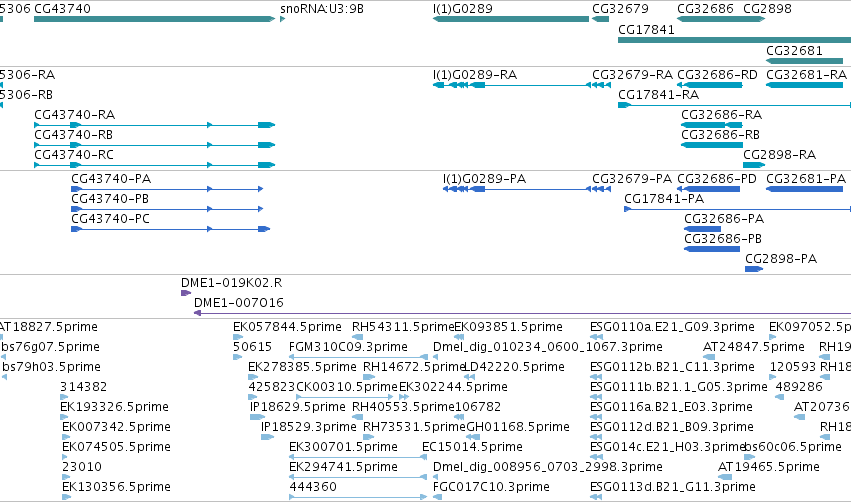
Task: Click the CG32679-PA protein label
Action: 632,179
